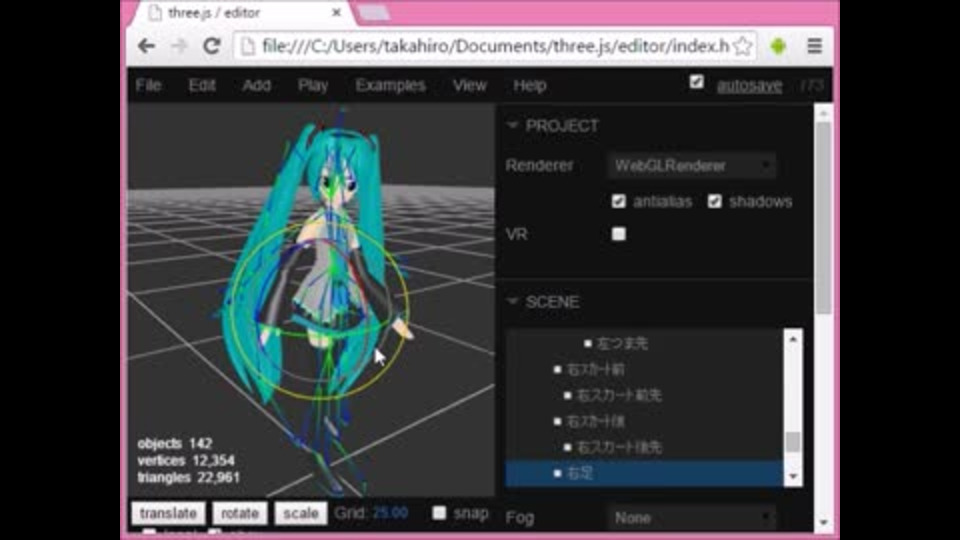
Task: Collapse the PROJECT panel
Action: 513,126
